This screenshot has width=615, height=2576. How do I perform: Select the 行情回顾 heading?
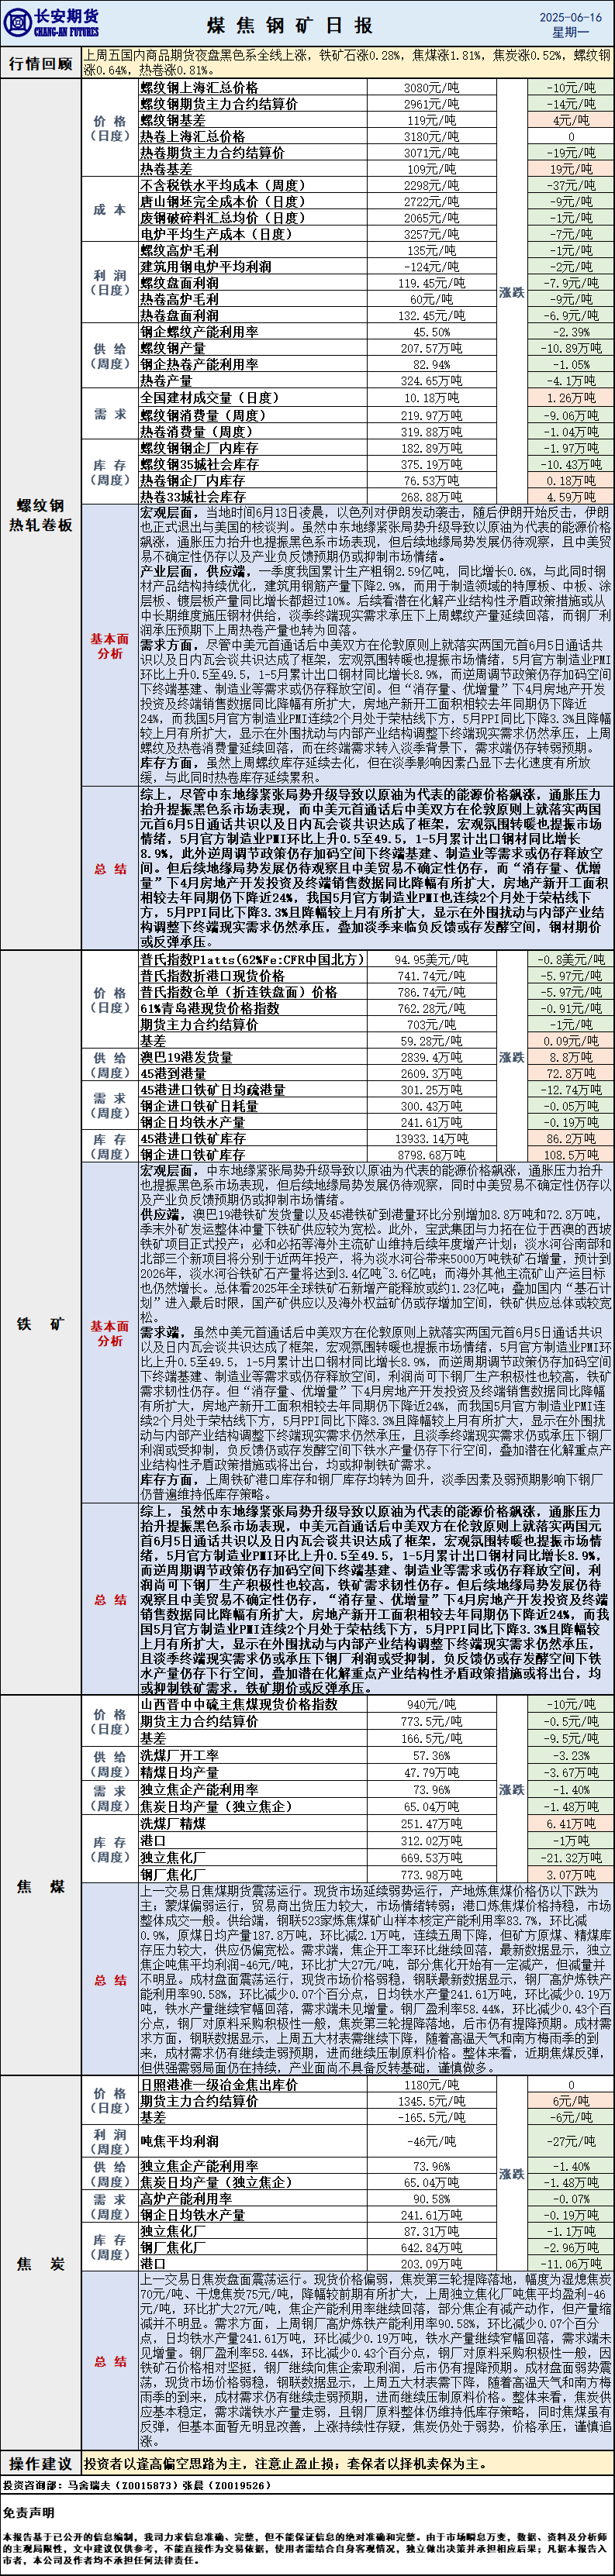click(40, 63)
